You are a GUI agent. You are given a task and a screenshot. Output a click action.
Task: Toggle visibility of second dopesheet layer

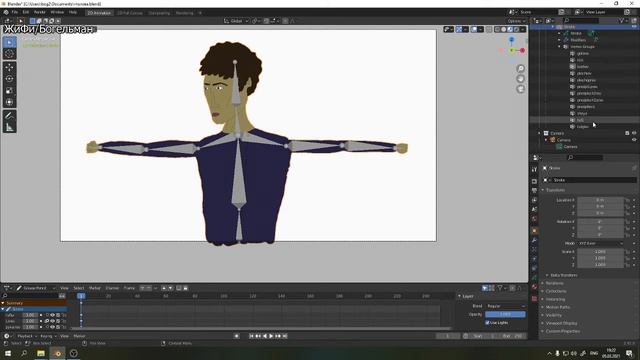pos(52,321)
